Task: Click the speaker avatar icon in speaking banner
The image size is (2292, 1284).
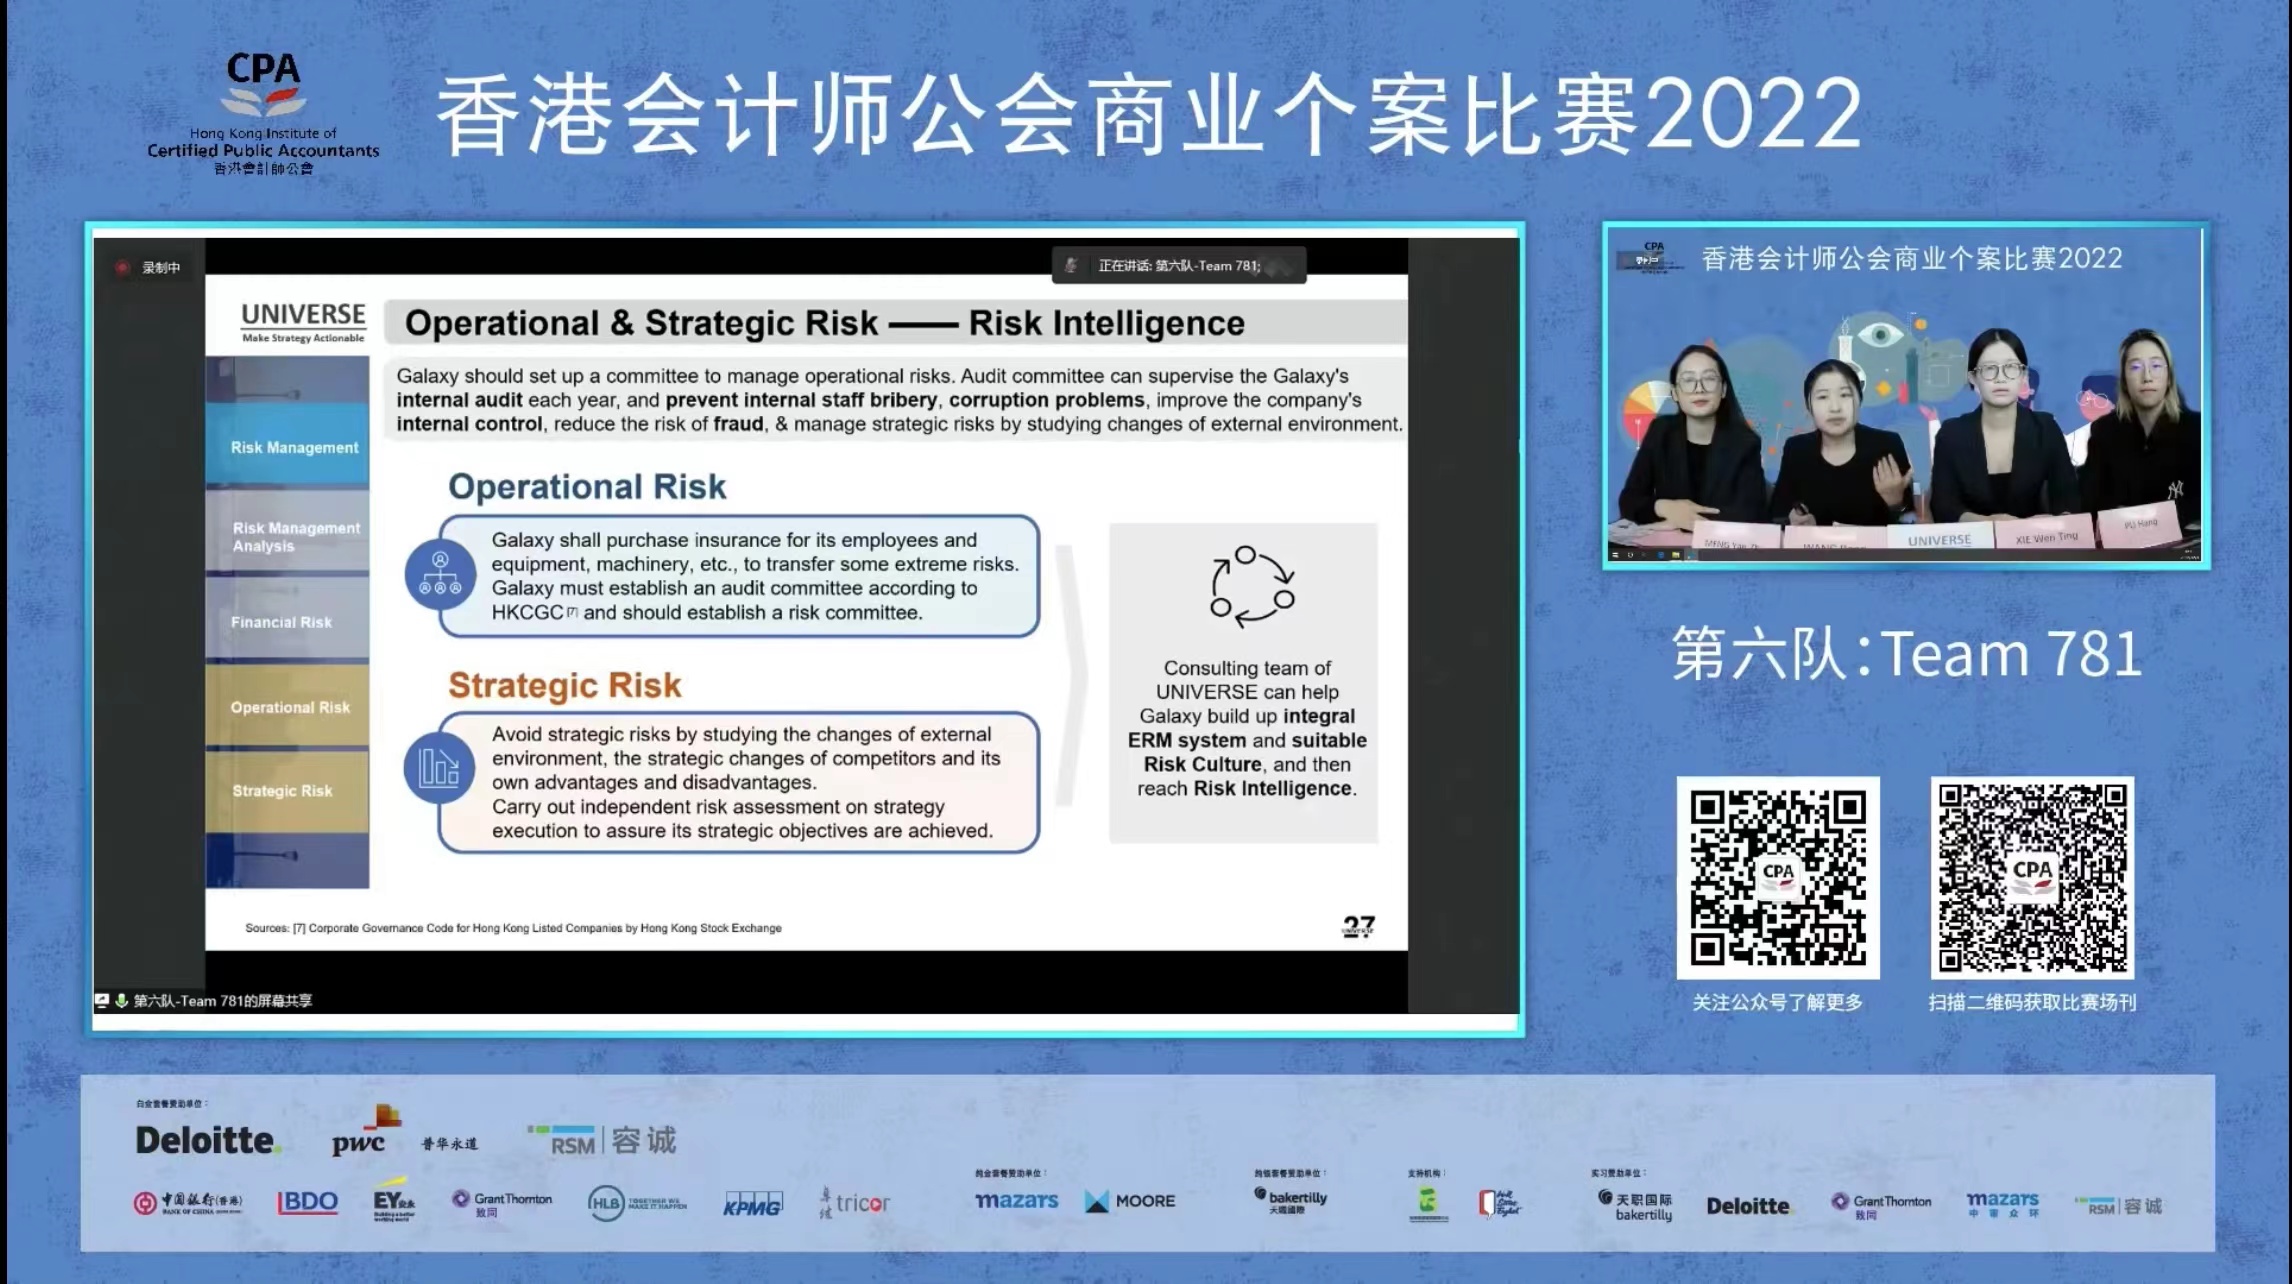Action: [1072, 265]
